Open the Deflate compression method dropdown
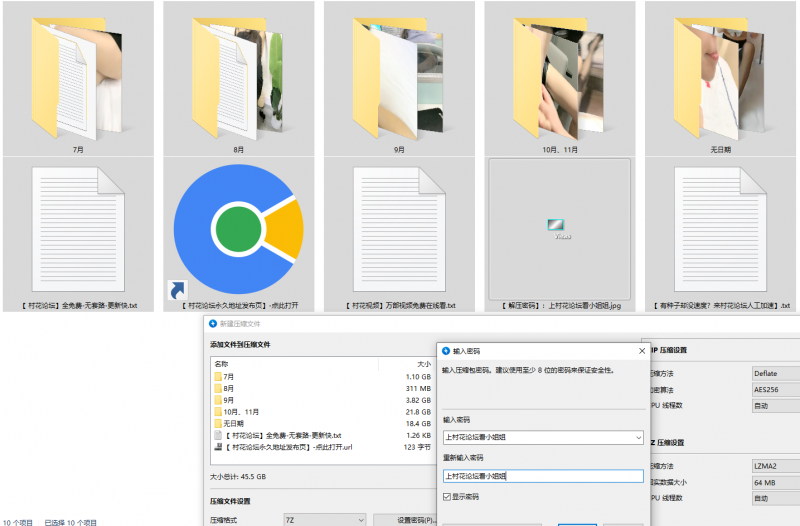Viewport: 800px width, 526px height. (x=776, y=374)
